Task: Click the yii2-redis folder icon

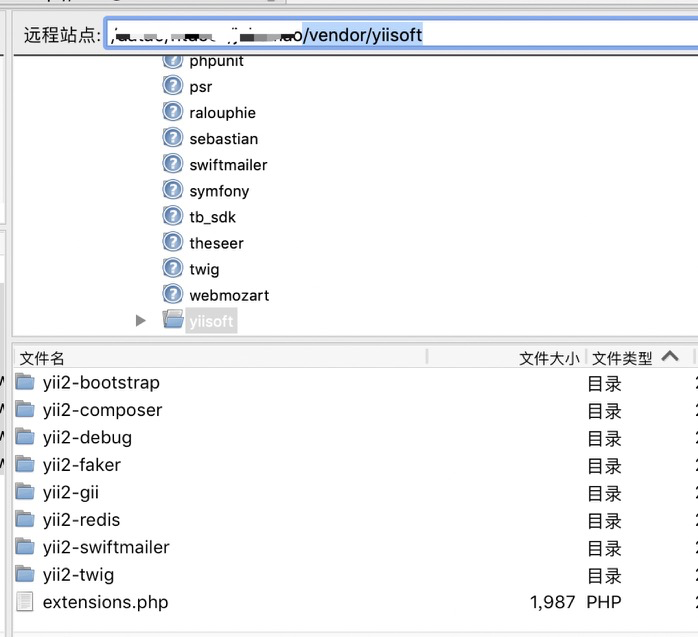Action: coord(25,519)
